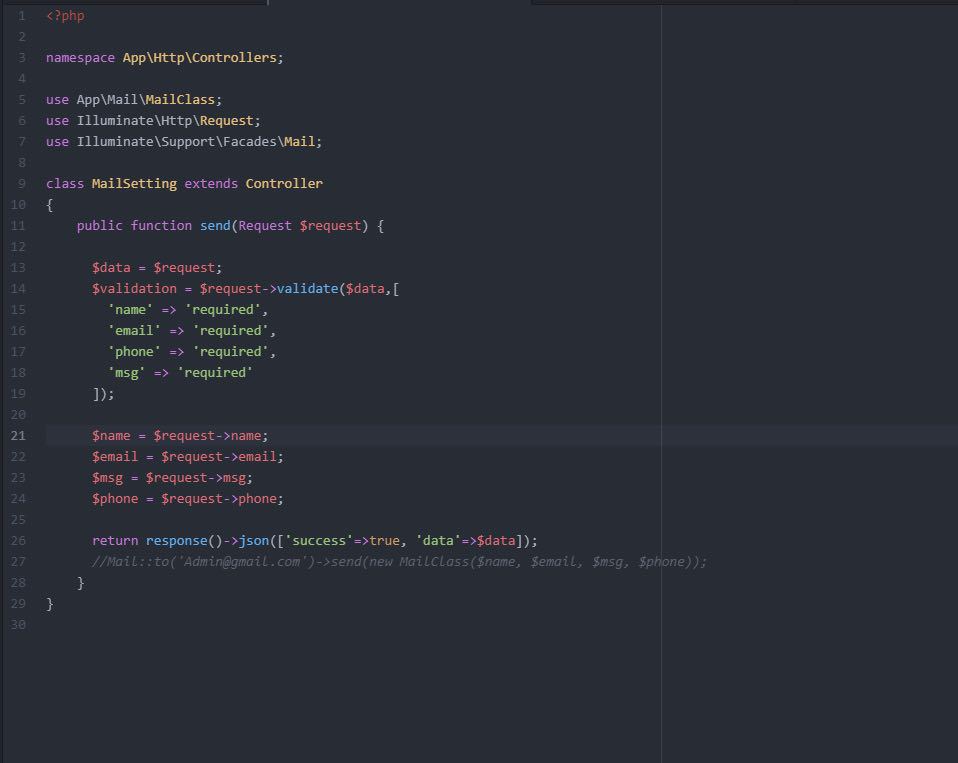Click '$name' variable on line 21

(111, 436)
